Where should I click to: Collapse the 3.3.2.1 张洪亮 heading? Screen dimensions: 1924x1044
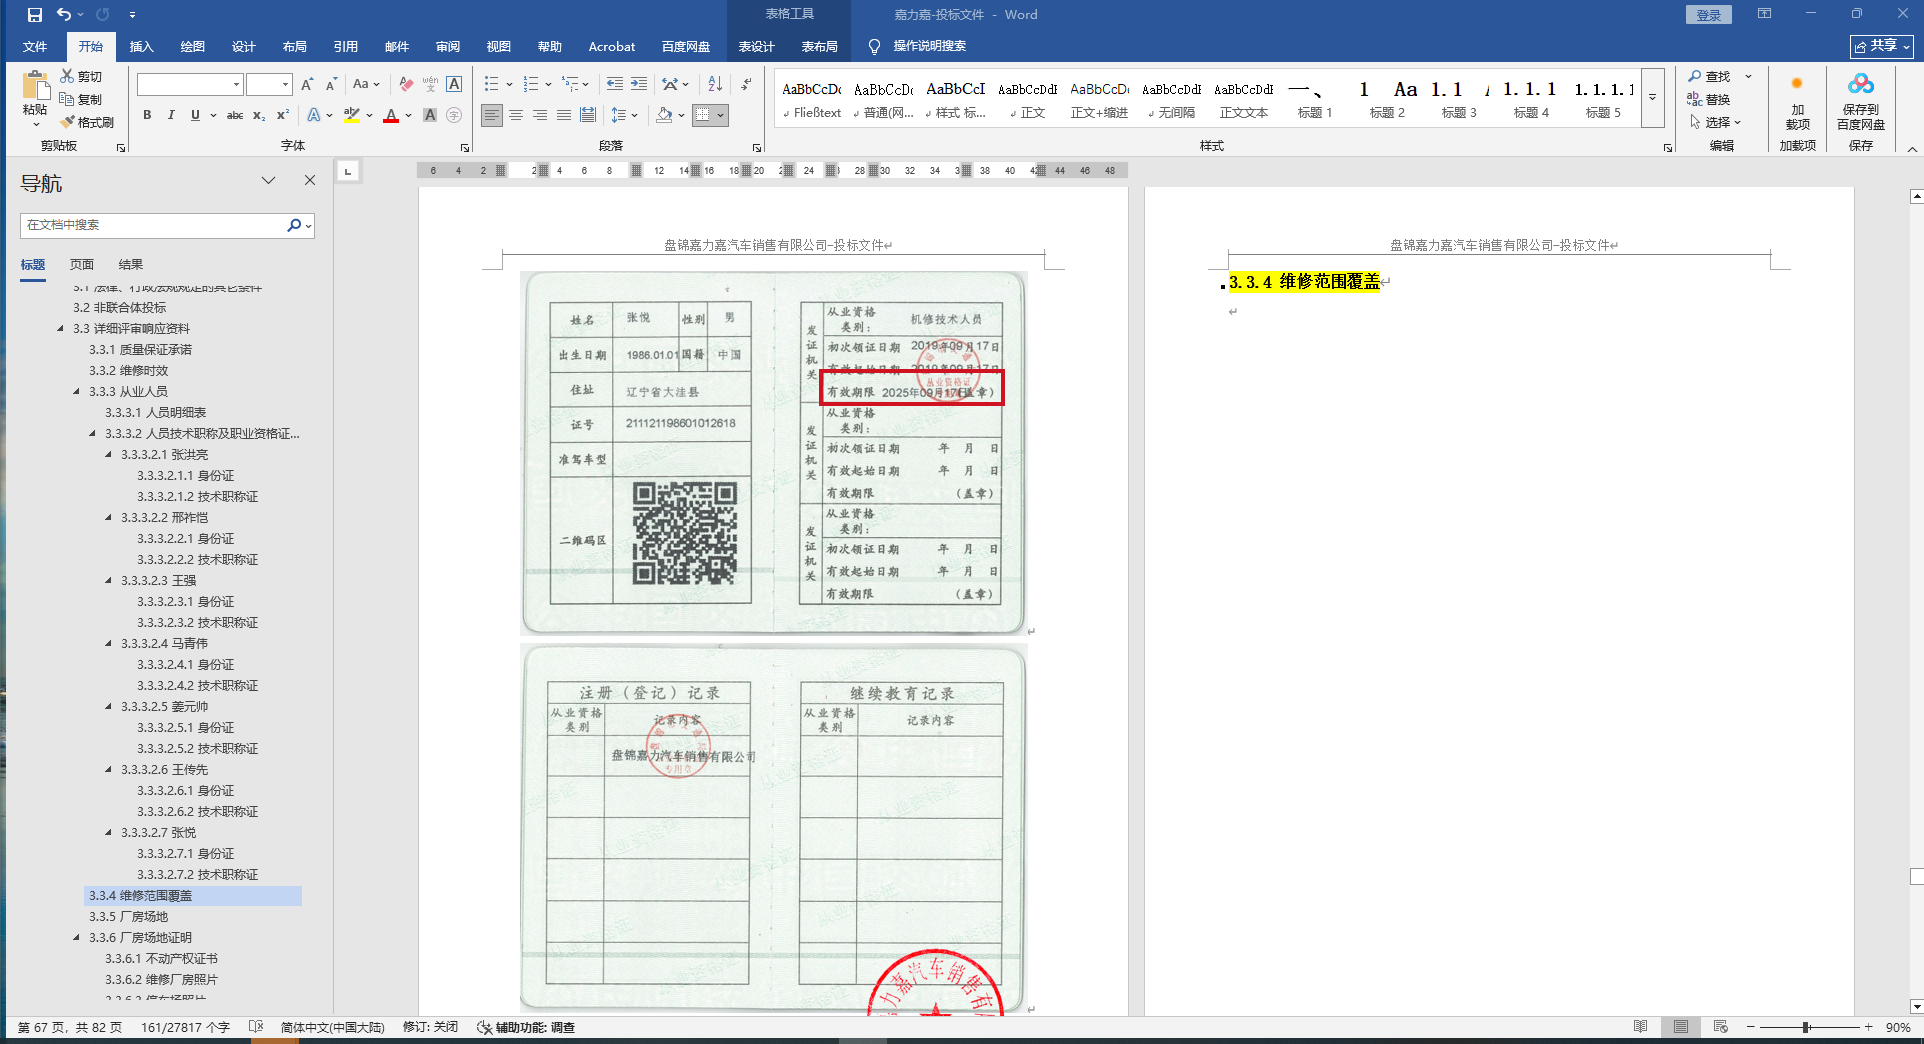(x=109, y=455)
